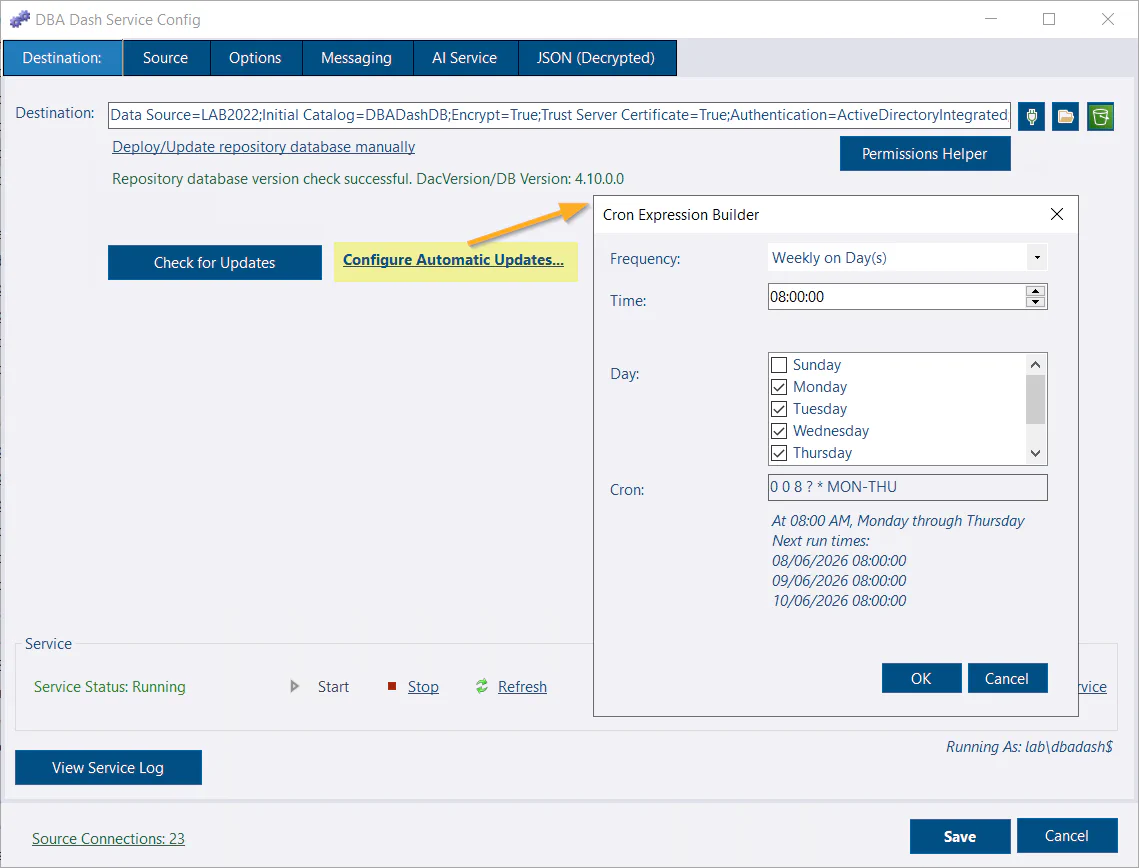Uncheck the Thursday checkbox
Screen dimensions: 1139x868
point(779,453)
